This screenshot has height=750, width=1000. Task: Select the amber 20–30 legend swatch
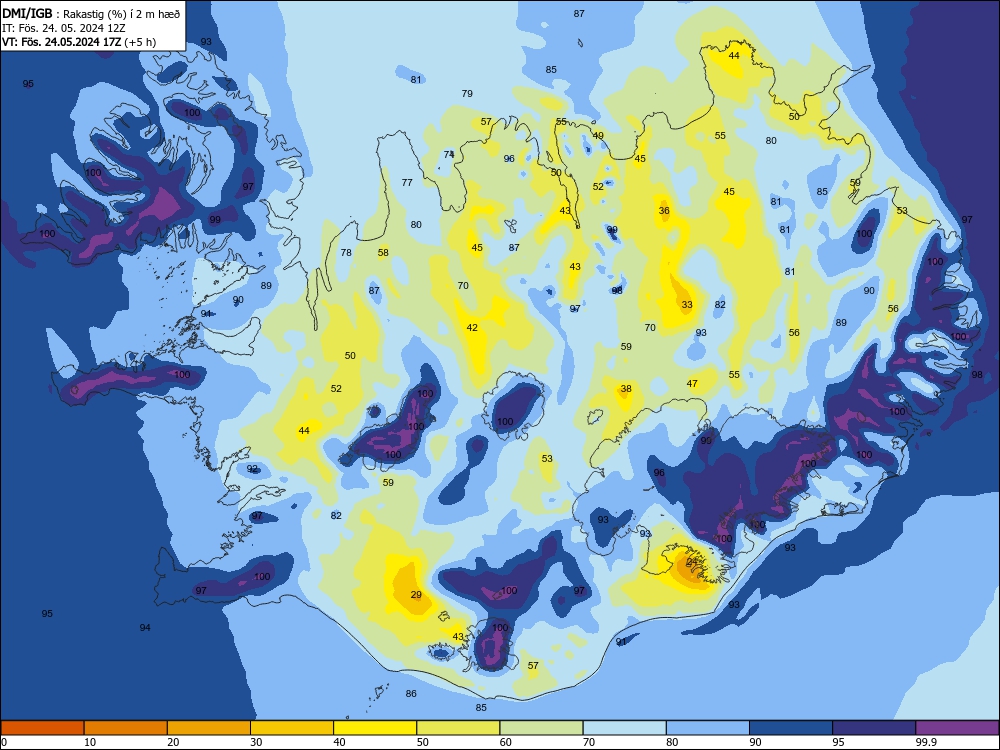[209, 728]
